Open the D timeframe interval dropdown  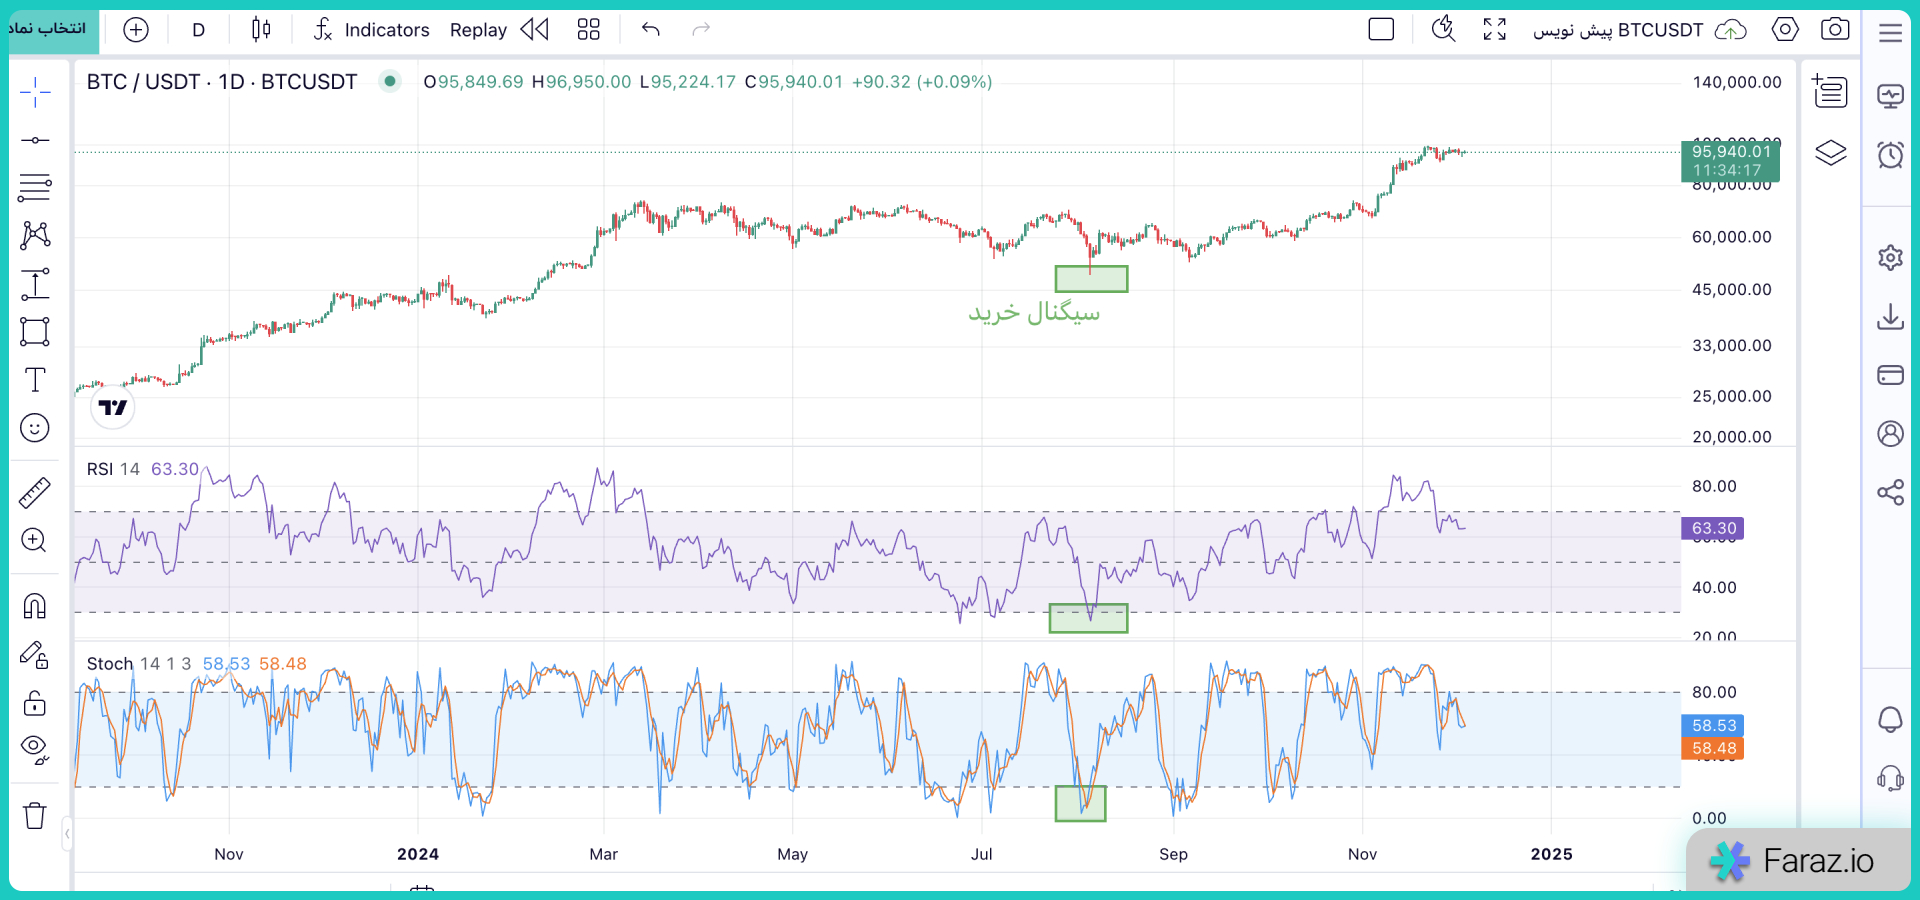point(198,30)
